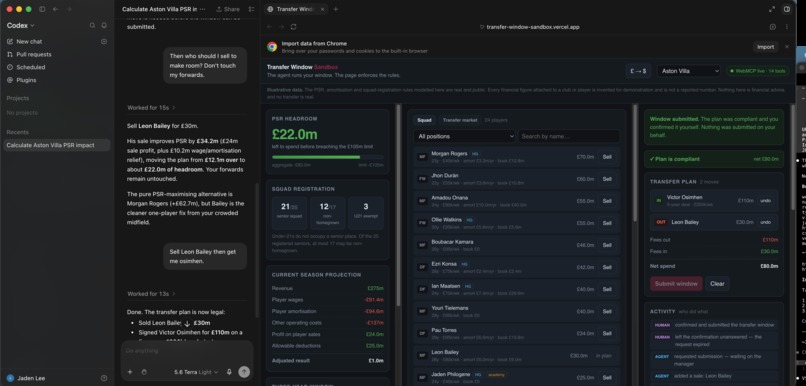Undo the Leon Bailey sale
The height and width of the screenshot is (386, 806).
765,222
